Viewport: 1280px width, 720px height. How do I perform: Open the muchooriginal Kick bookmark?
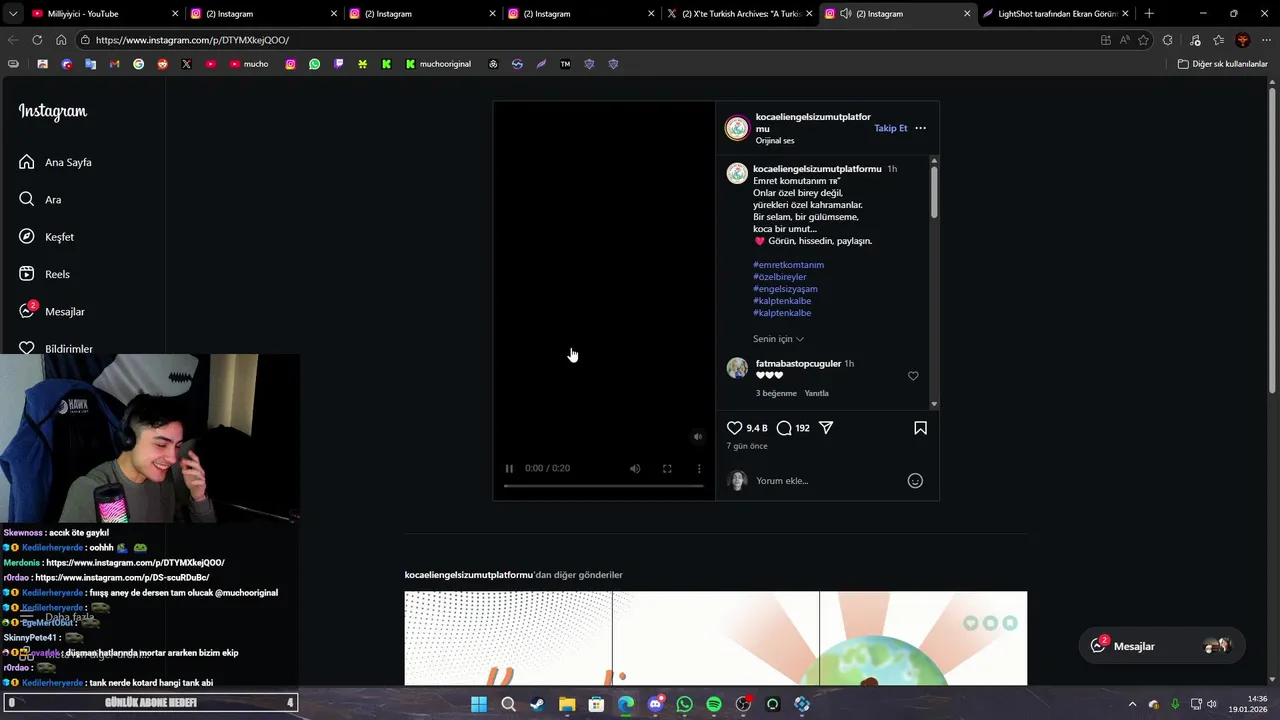(438, 64)
